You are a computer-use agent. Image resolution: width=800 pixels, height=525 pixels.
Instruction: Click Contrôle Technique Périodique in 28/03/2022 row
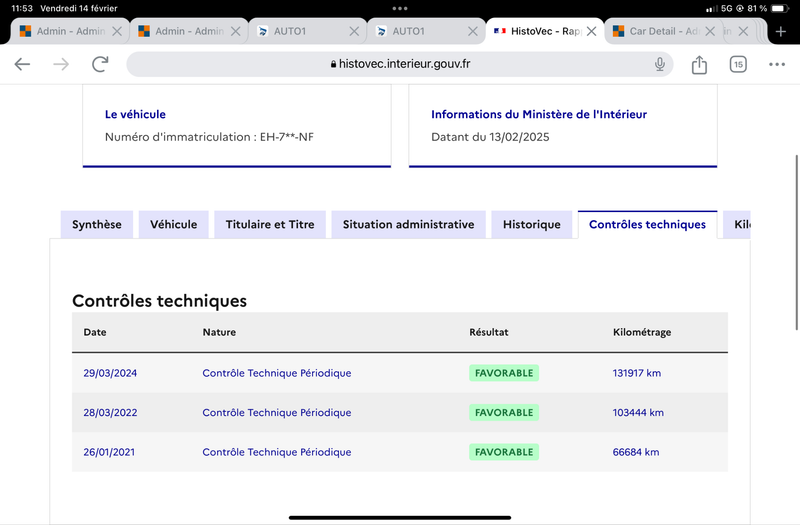[x=277, y=412]
